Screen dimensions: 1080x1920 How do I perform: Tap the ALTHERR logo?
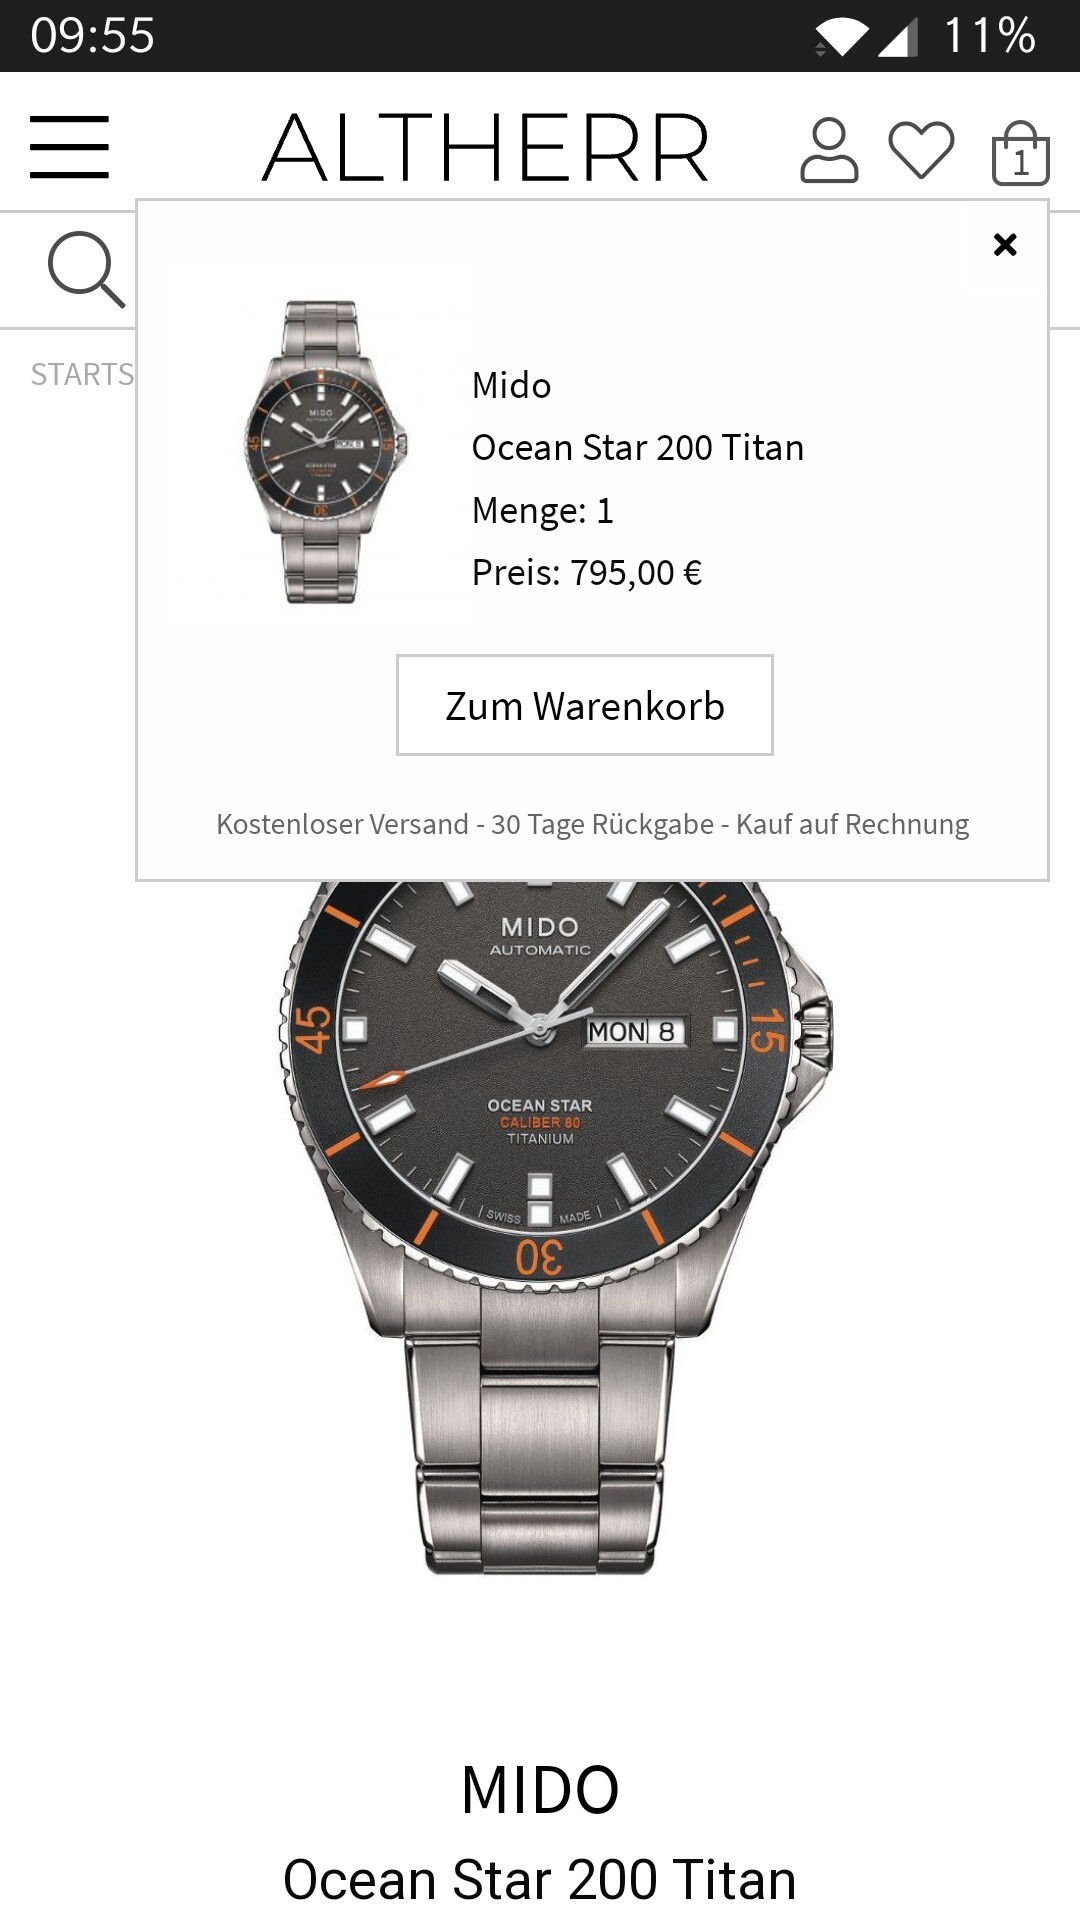486,148
